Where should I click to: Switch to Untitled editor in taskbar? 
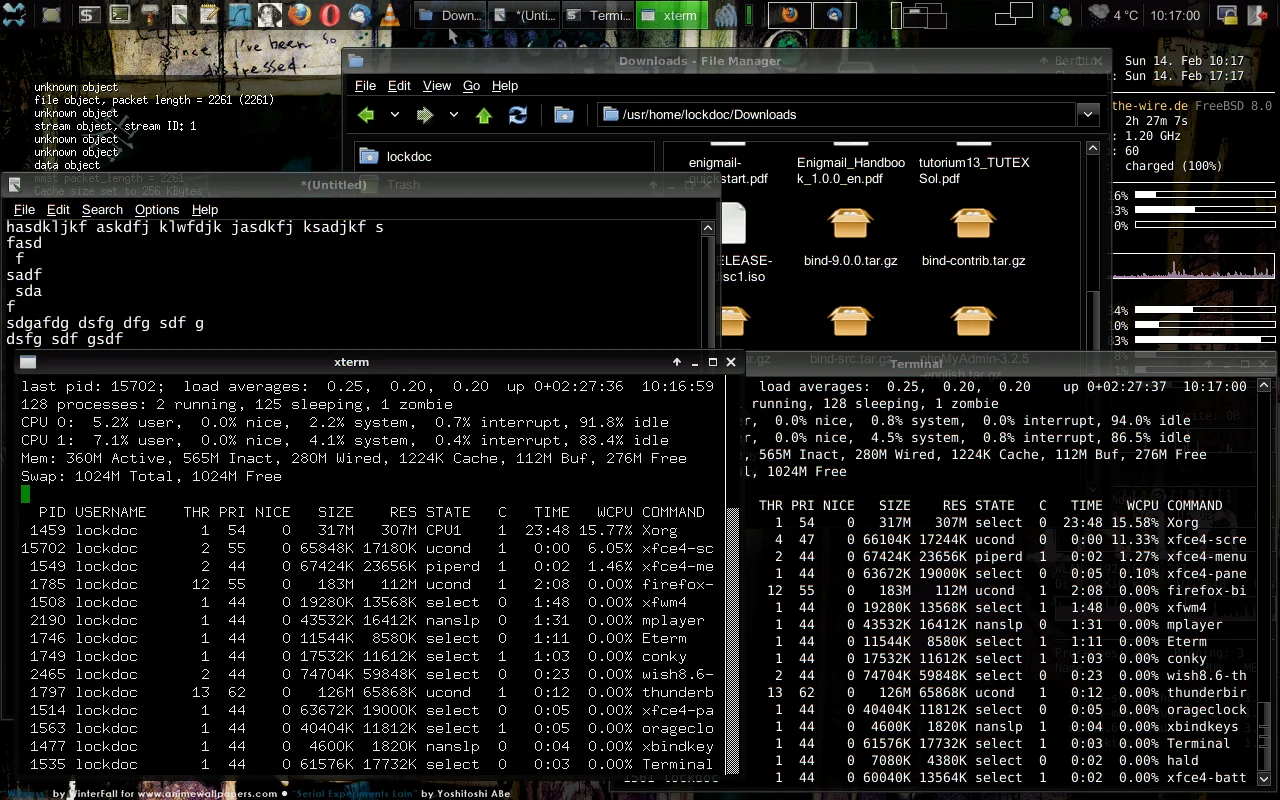(524, 15)
